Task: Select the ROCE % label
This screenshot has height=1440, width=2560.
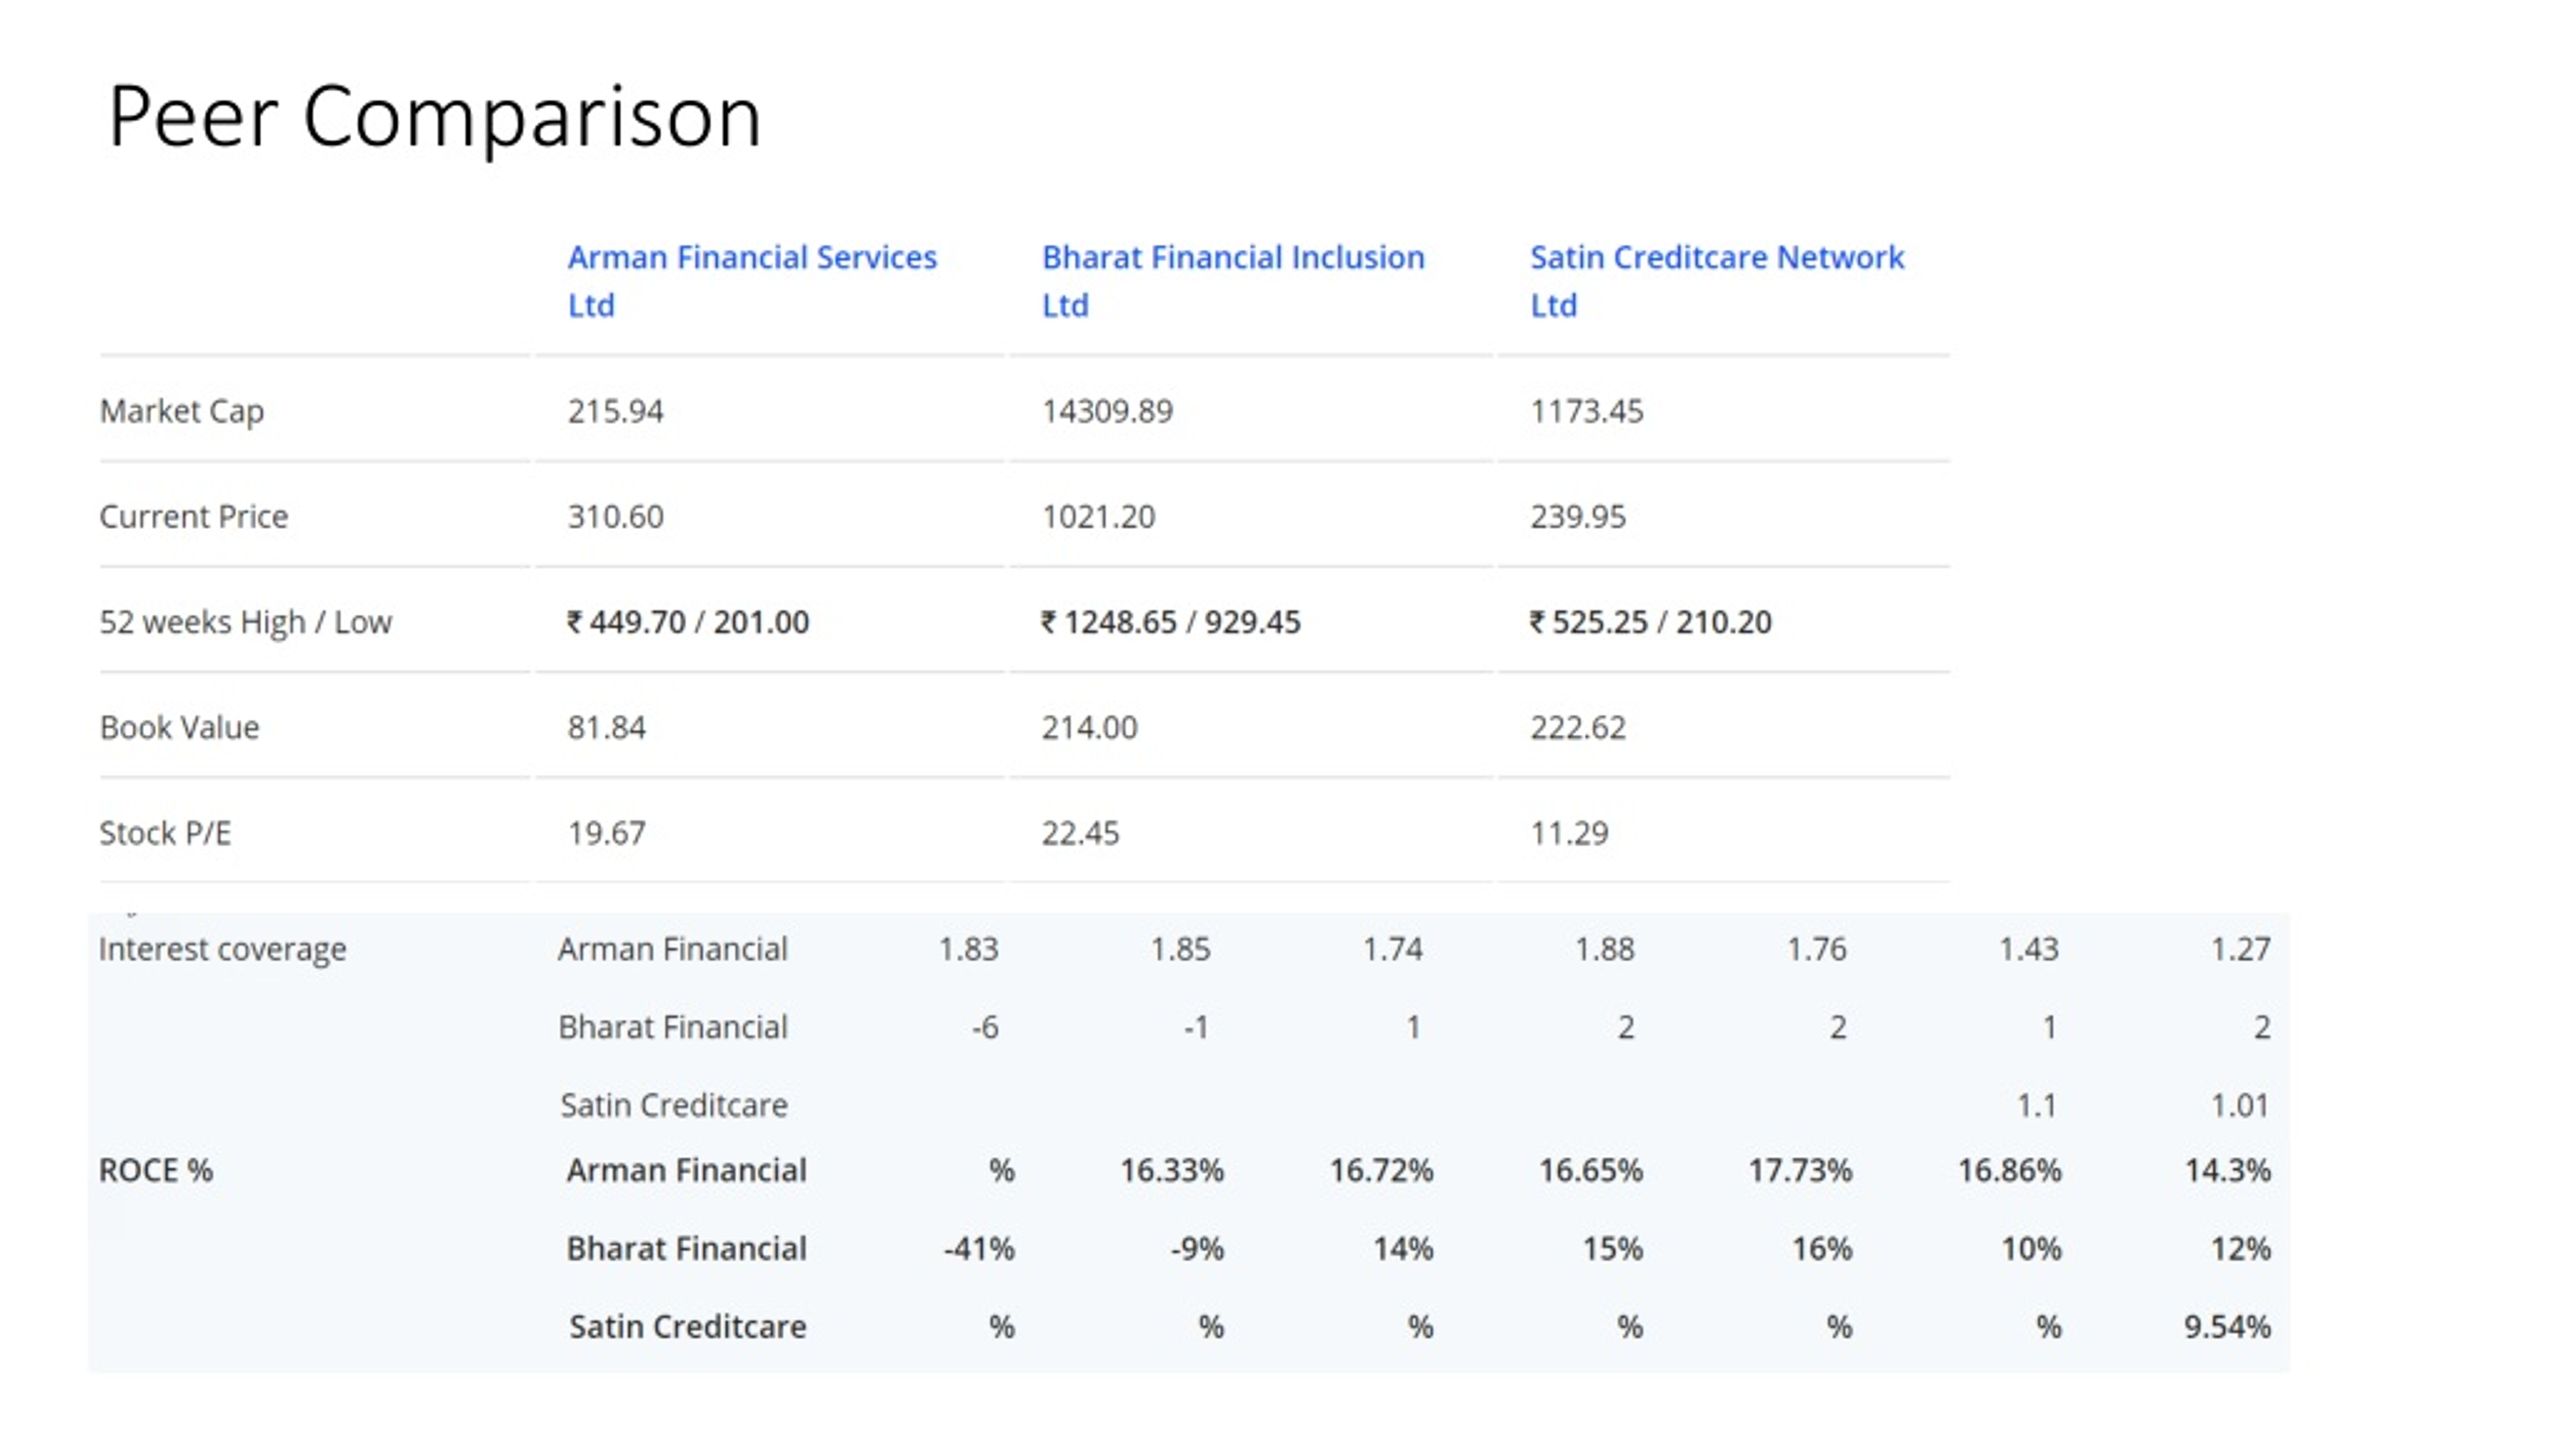Action: [156, 1170]
